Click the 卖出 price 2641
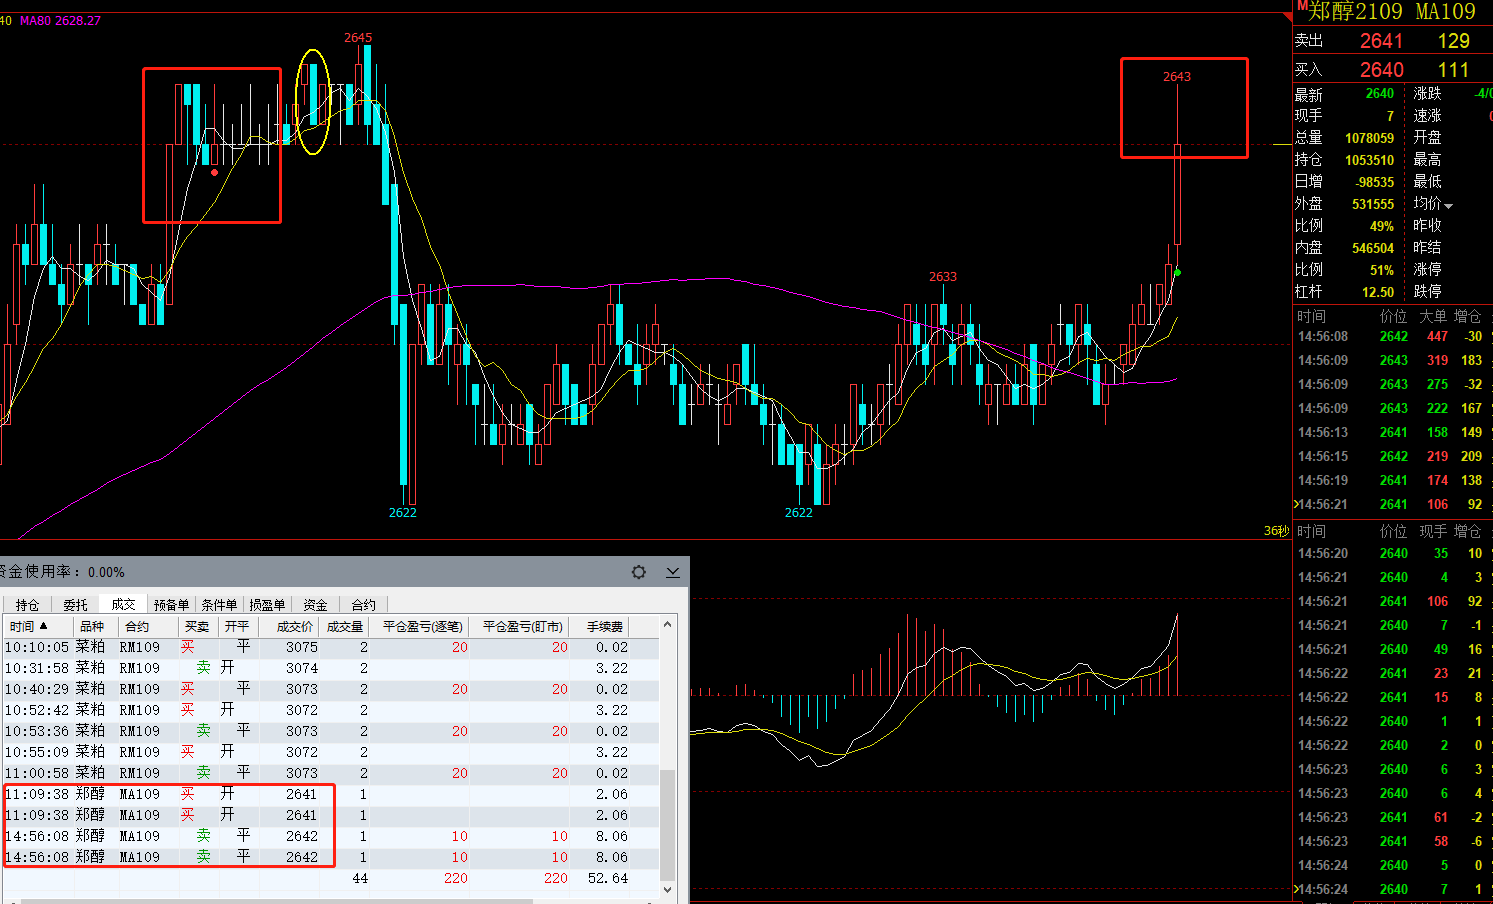 1381,41
